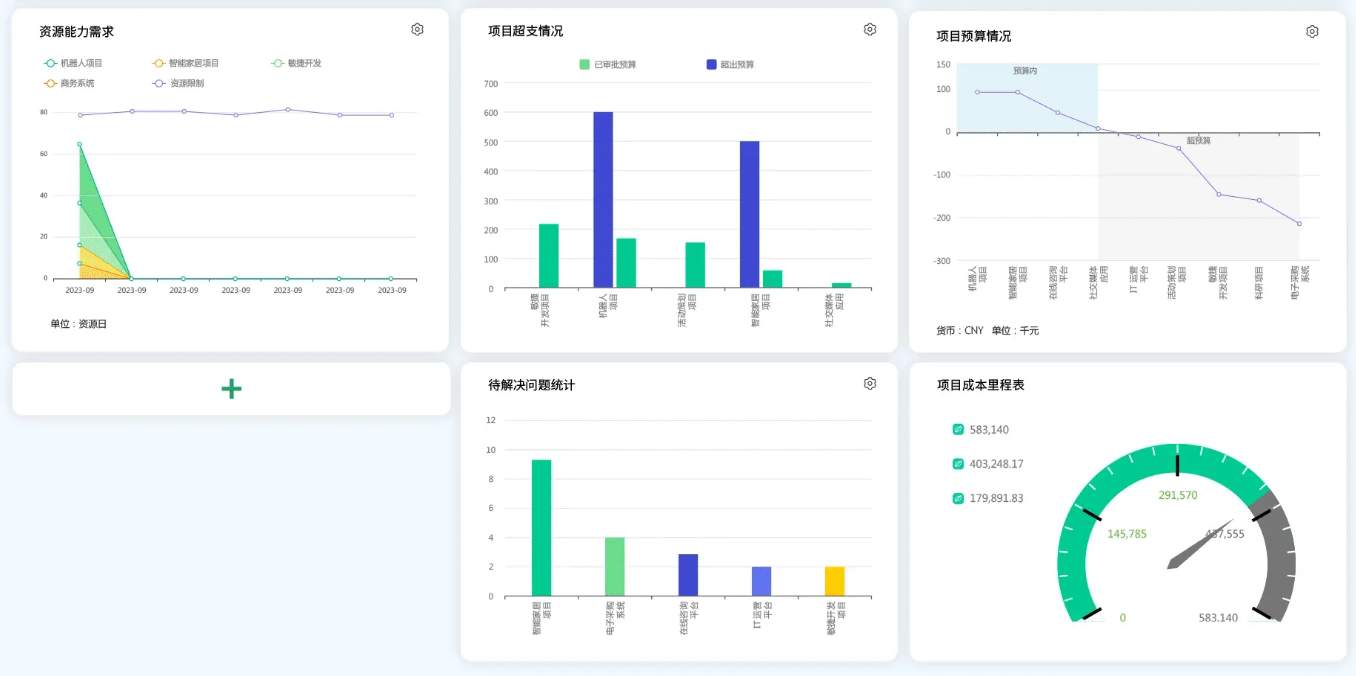Screen dimensions: 1356x676
Task: Open settings gear on 资源能力需求 card
Action: [417, 29]
